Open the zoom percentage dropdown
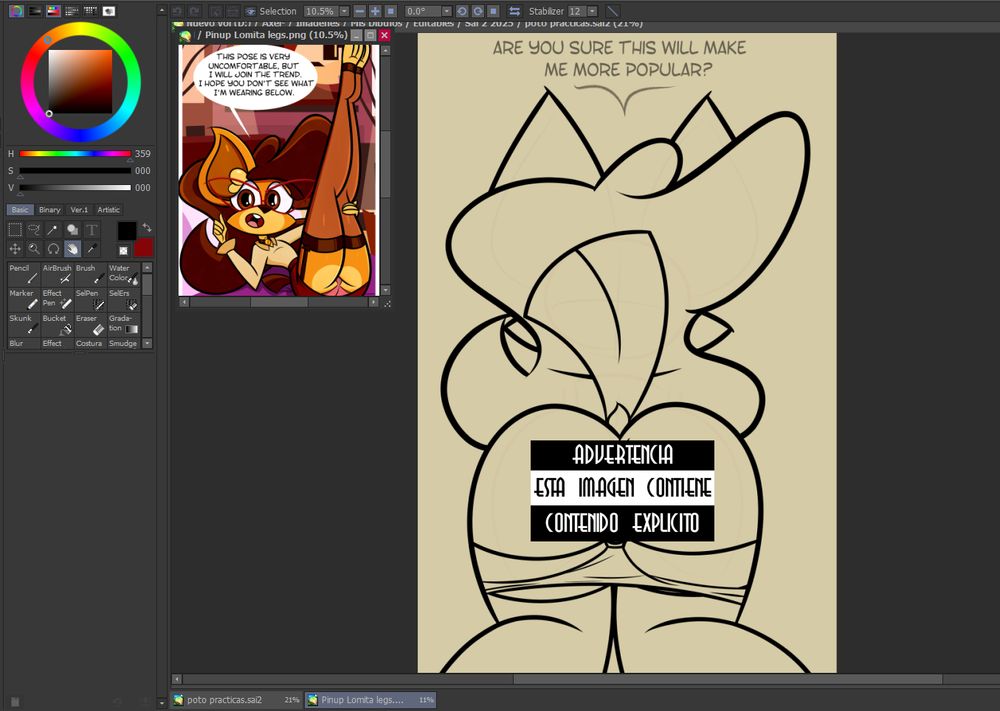The image size is (1000, 711). [x=344, y=11]
